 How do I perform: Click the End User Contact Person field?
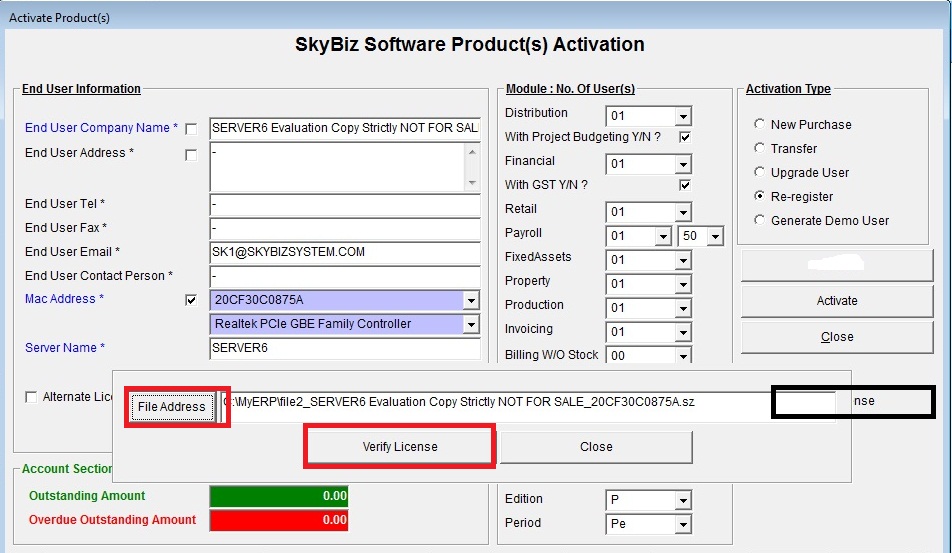(x=345, y=276)
